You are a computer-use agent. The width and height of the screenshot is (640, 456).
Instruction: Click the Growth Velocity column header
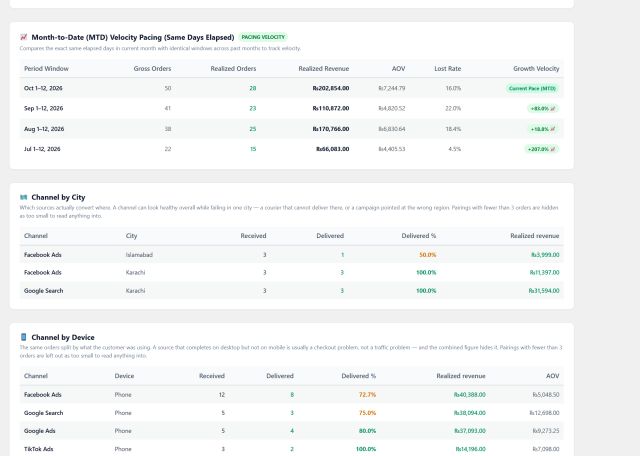[x=536, y=69]
